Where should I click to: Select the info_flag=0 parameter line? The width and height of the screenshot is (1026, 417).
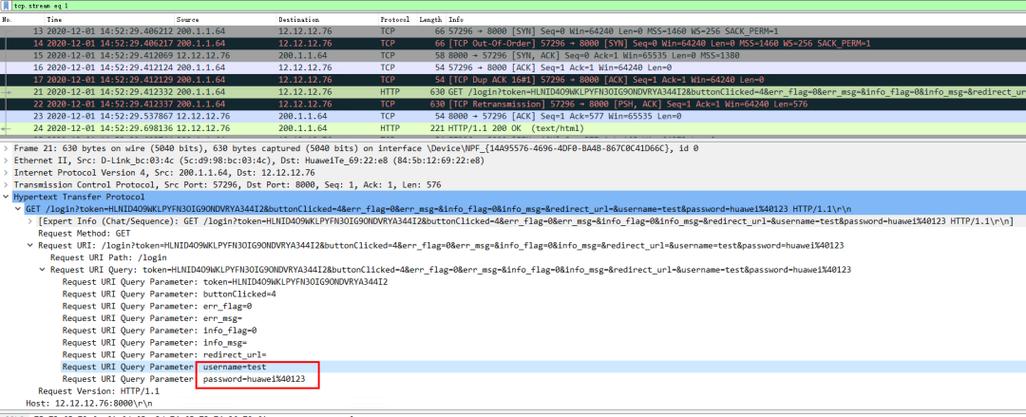pyautogui.click(x=160, y=331)
